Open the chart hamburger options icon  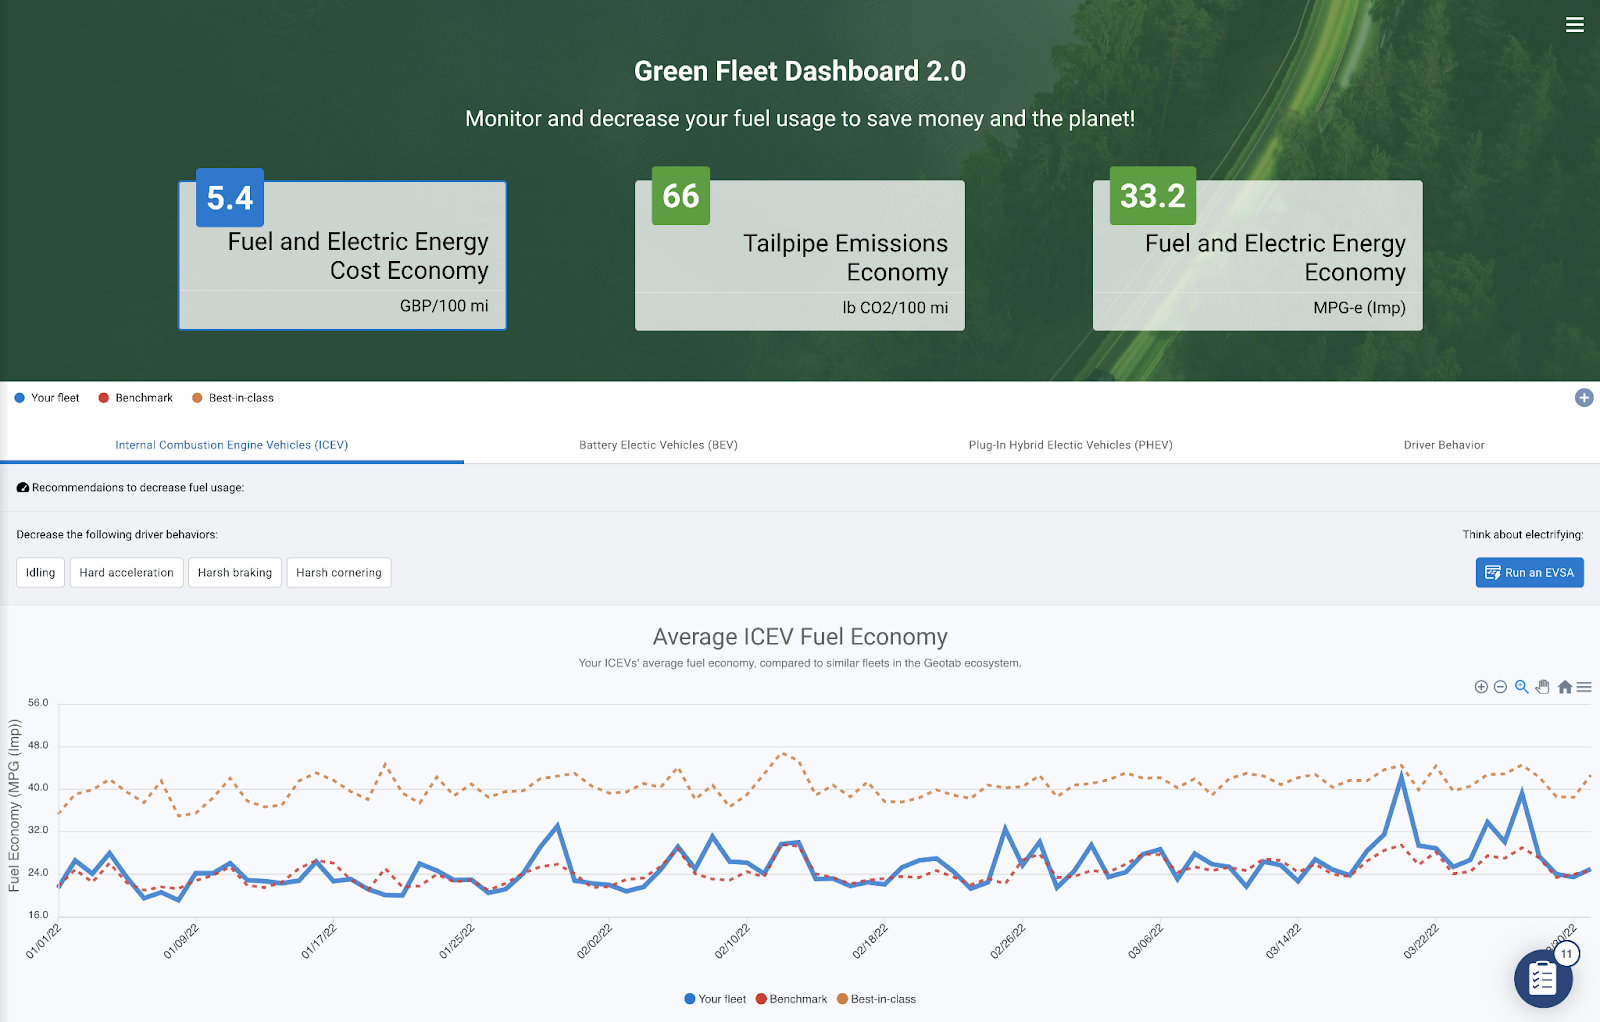(x=1585, y=687)
